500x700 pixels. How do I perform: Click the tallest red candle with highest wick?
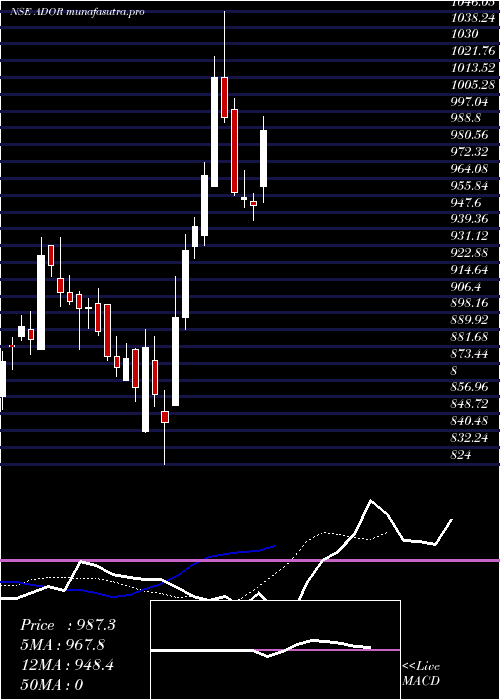(x=224, y=97)
